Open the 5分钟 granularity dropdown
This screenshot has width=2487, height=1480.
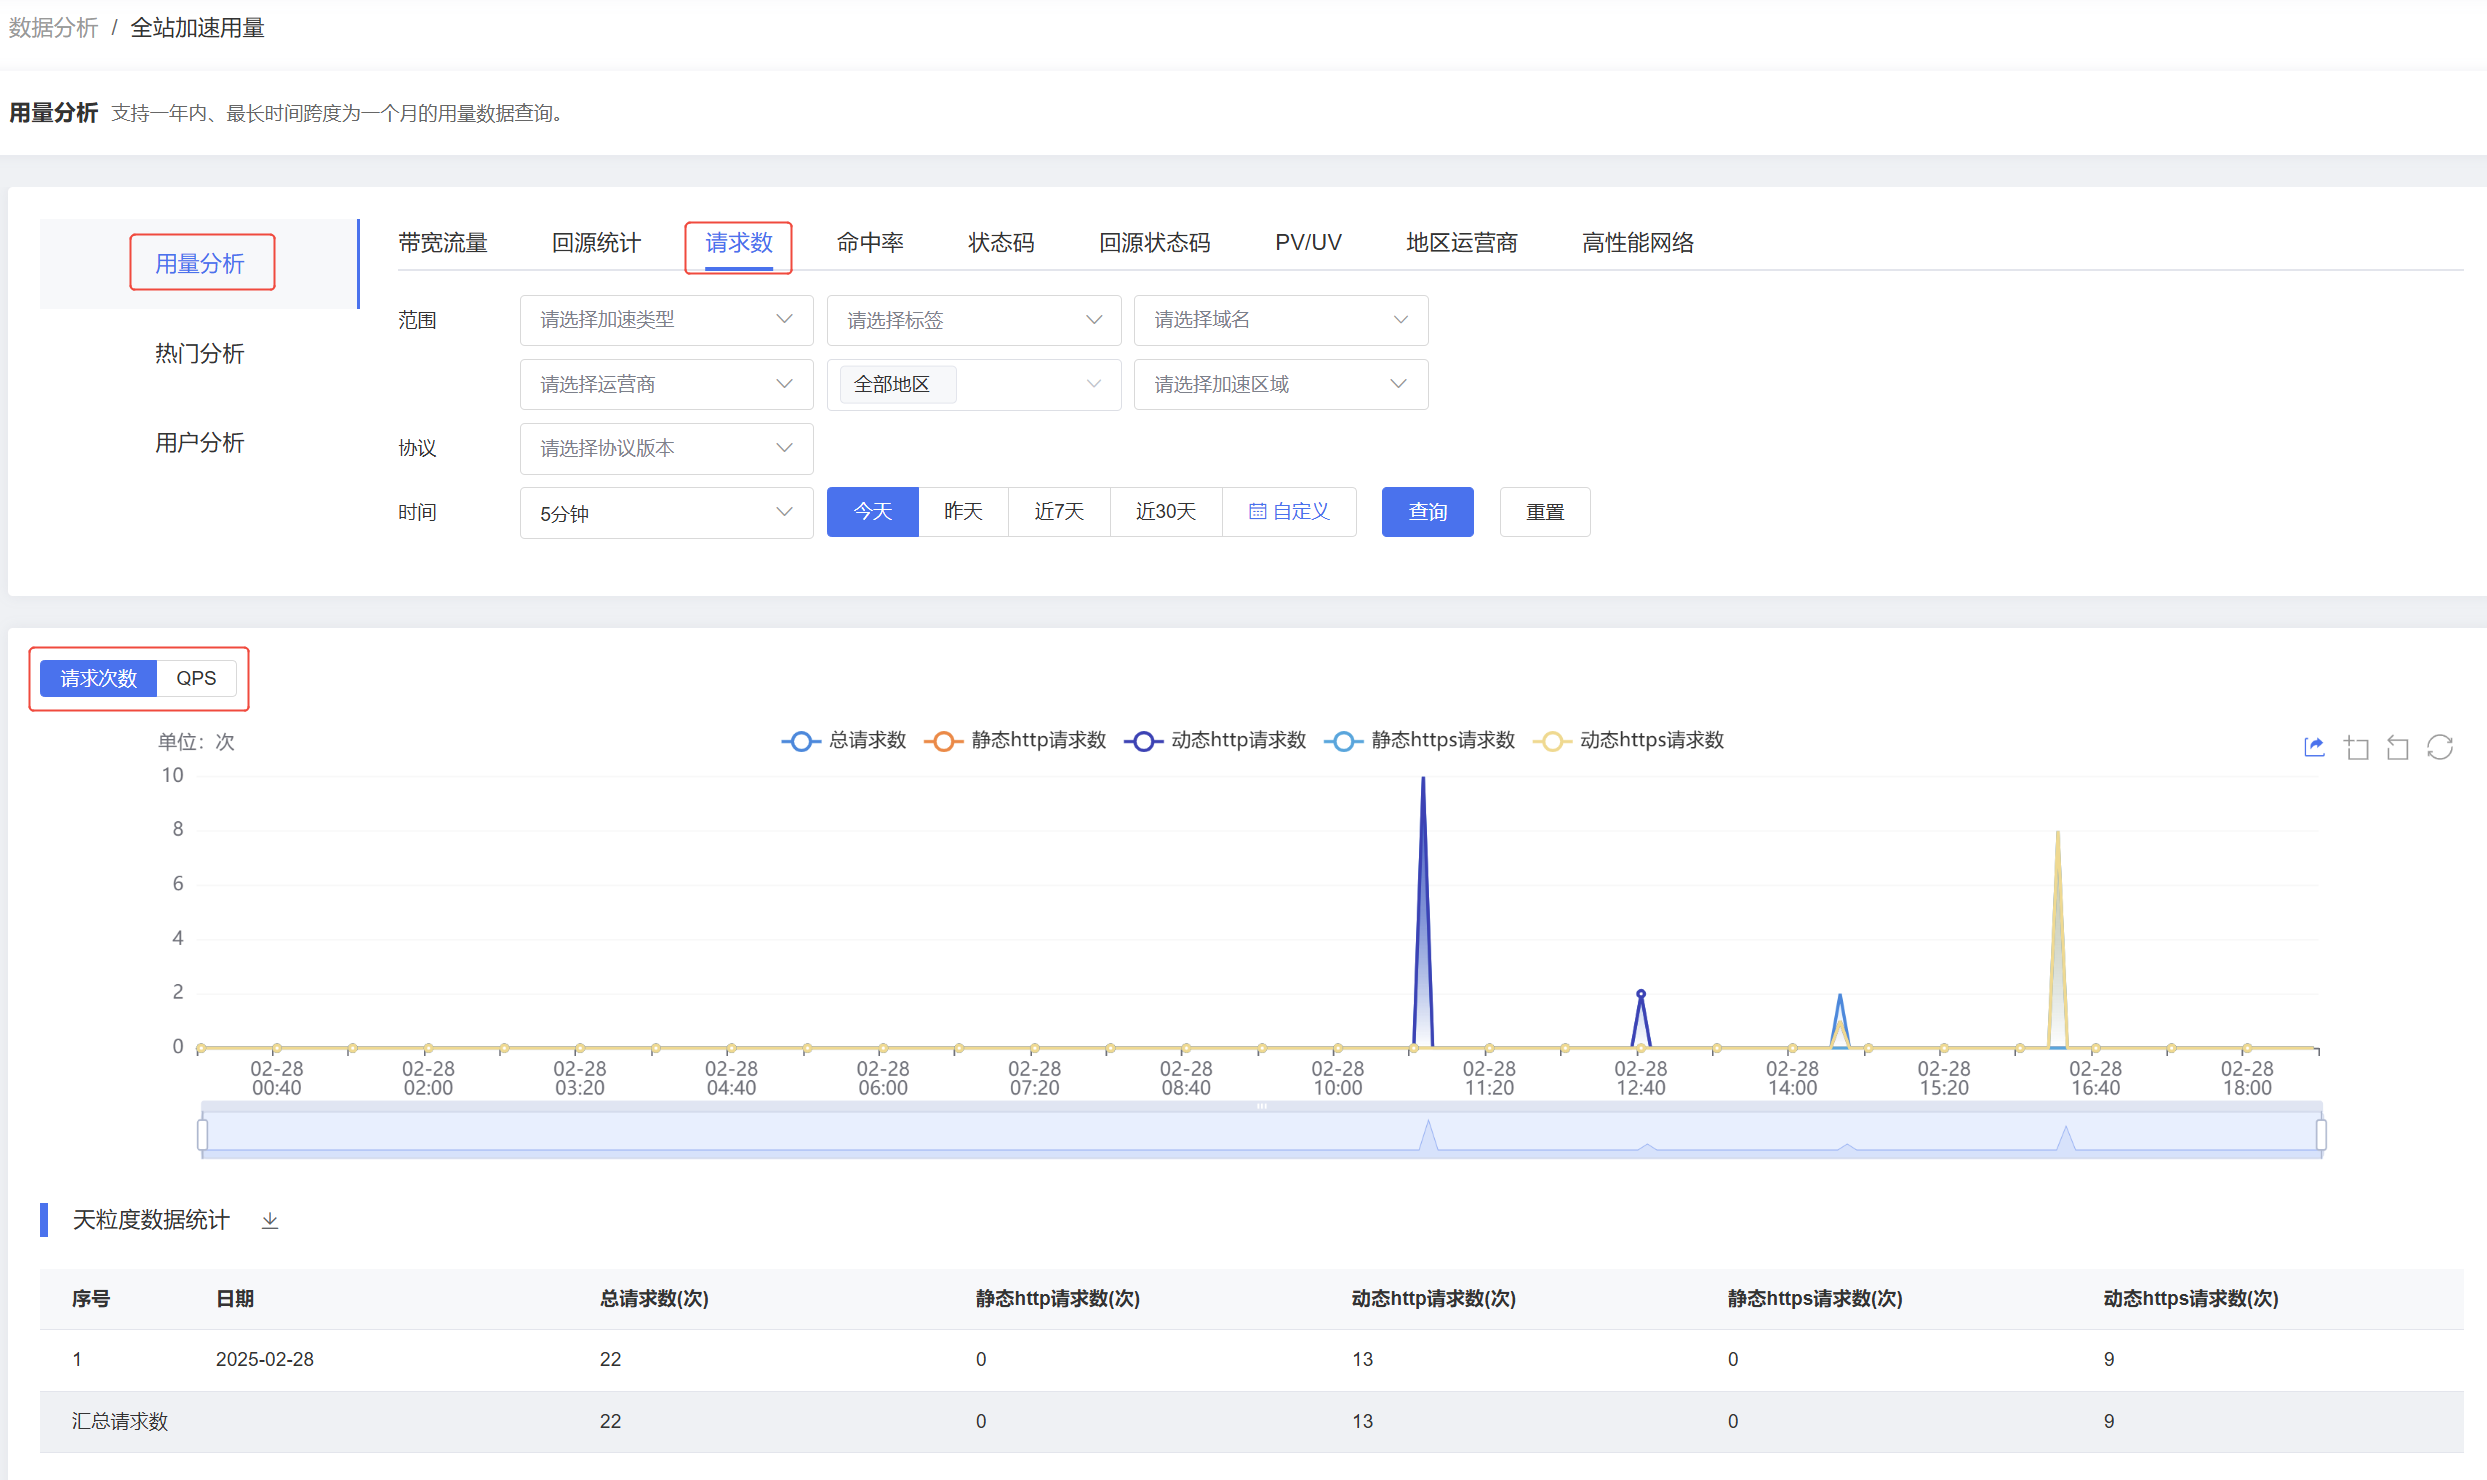(666, 513)
